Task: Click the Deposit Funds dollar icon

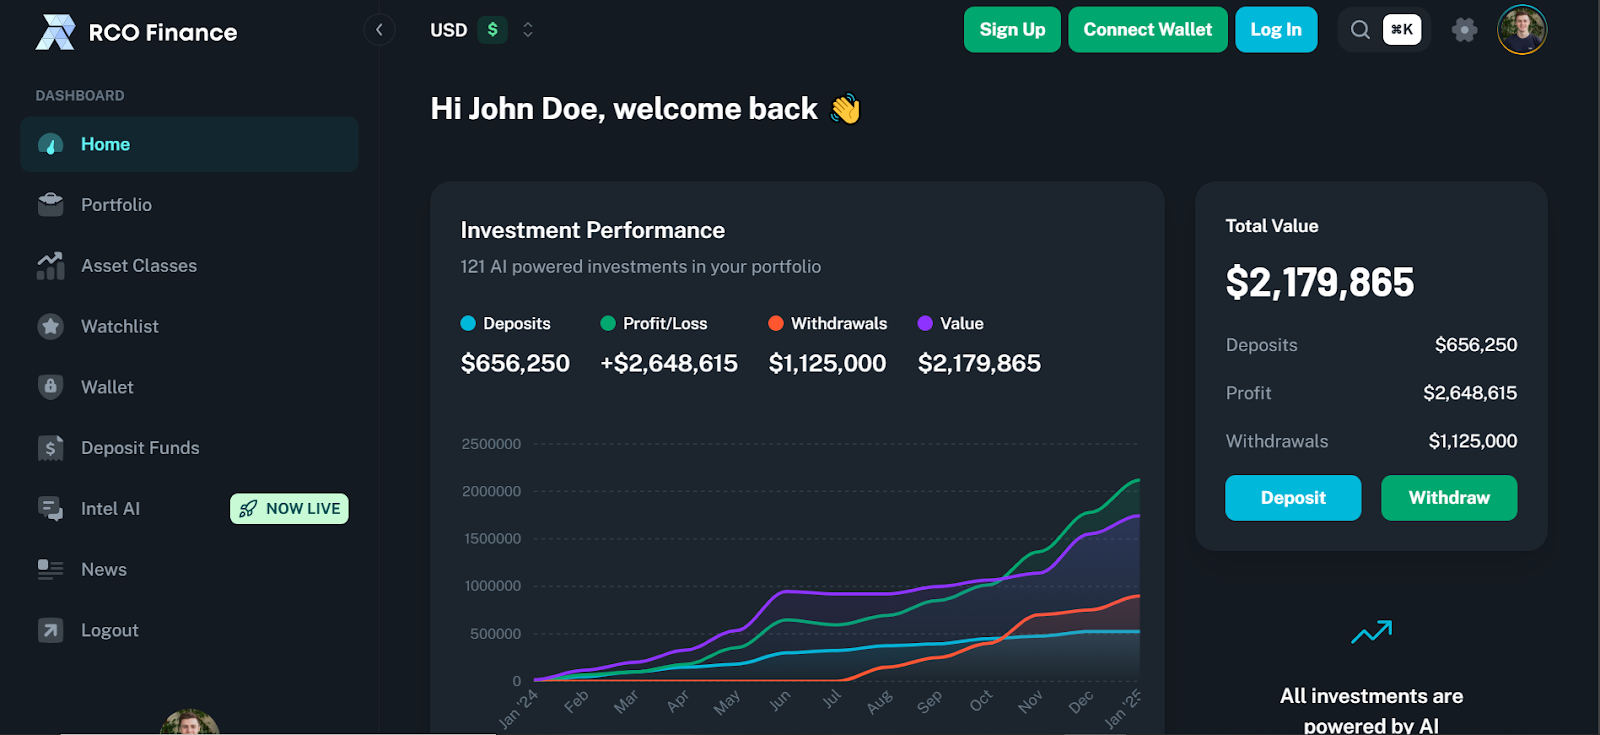Action: click(50, 448)
